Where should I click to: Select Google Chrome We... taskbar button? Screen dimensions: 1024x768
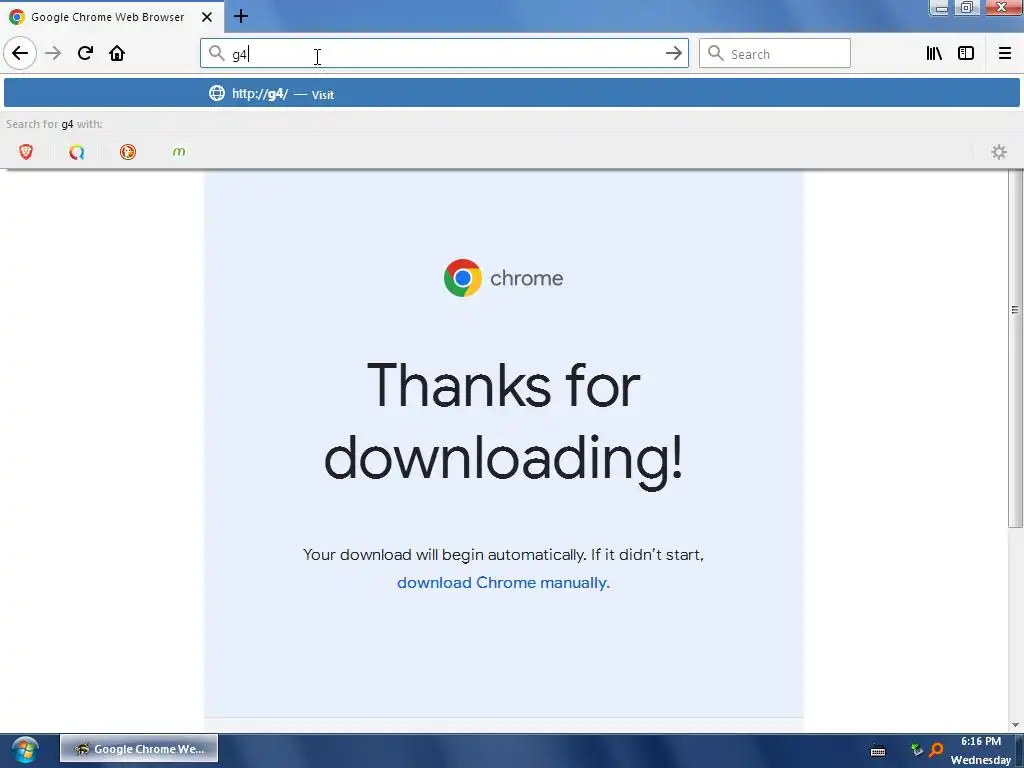click(139, 748)
